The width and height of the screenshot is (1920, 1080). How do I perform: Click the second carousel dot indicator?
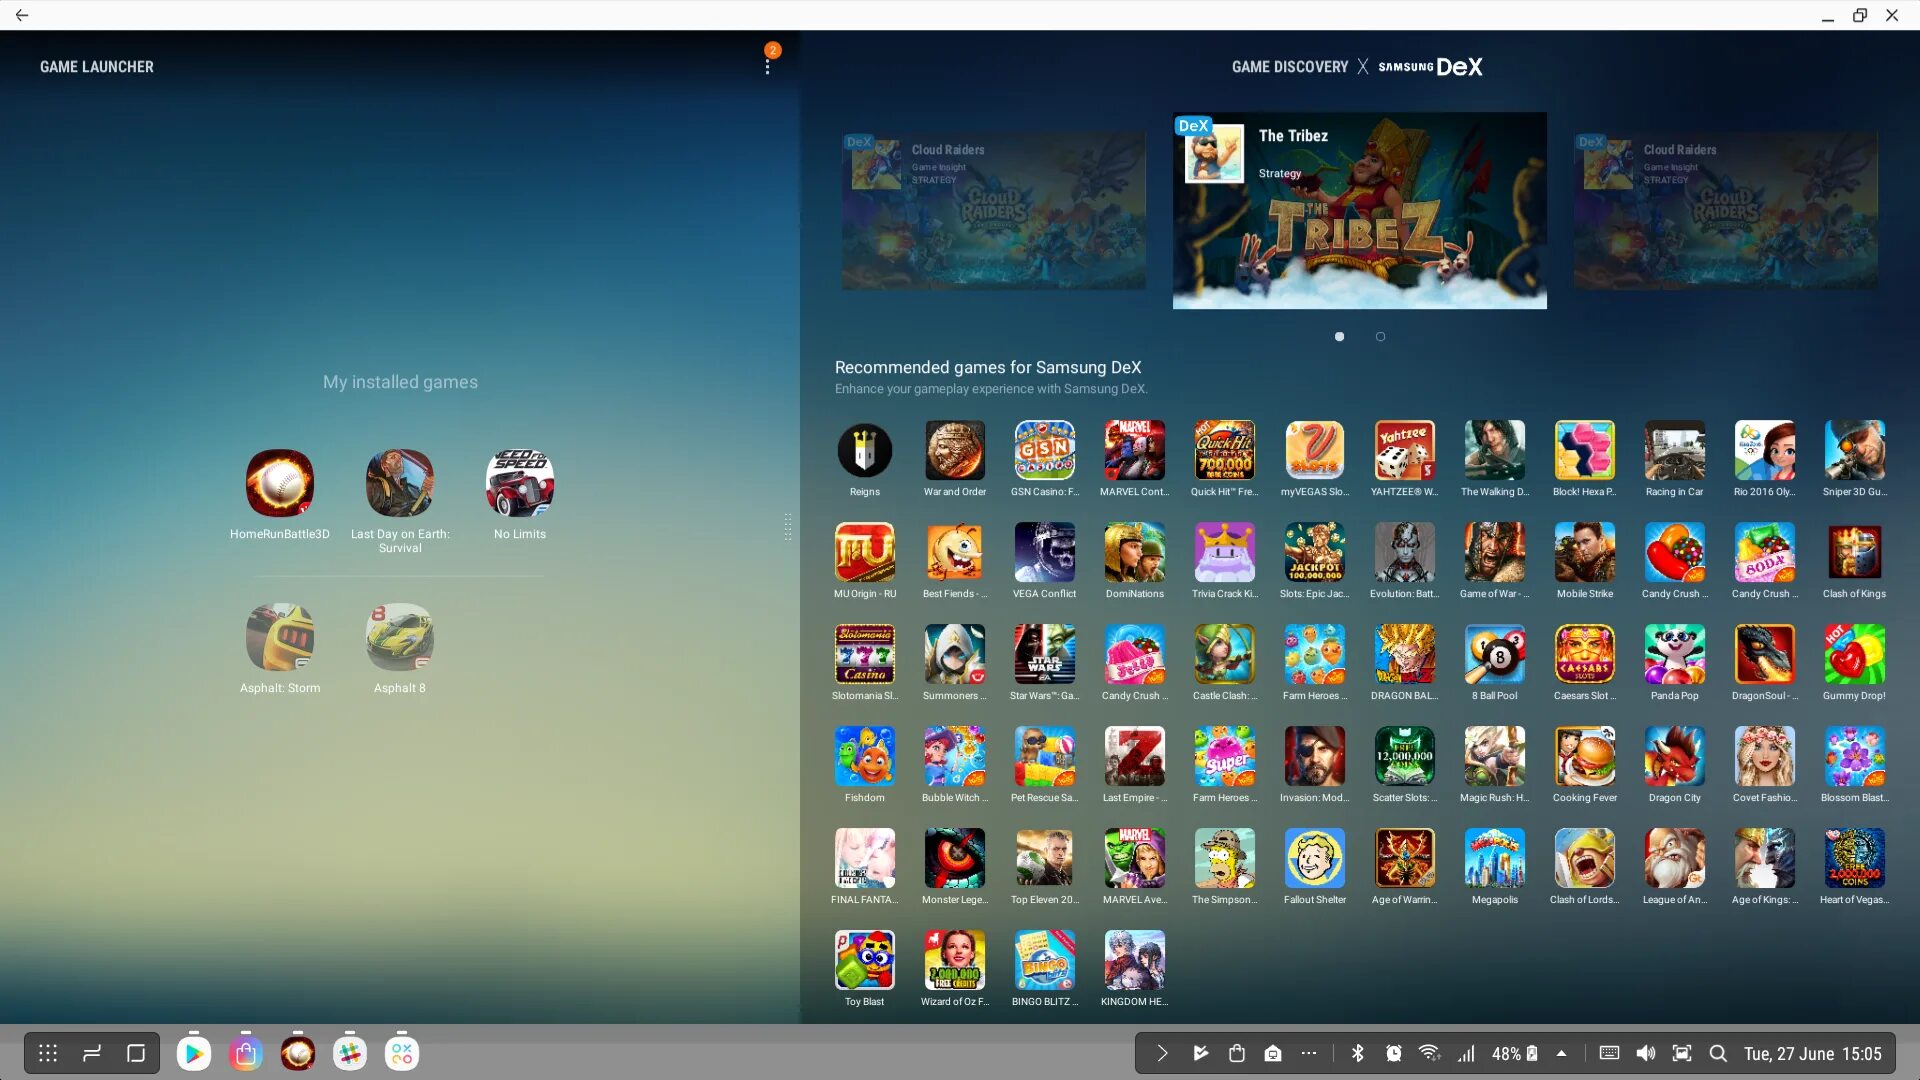tap(1379, 335)
